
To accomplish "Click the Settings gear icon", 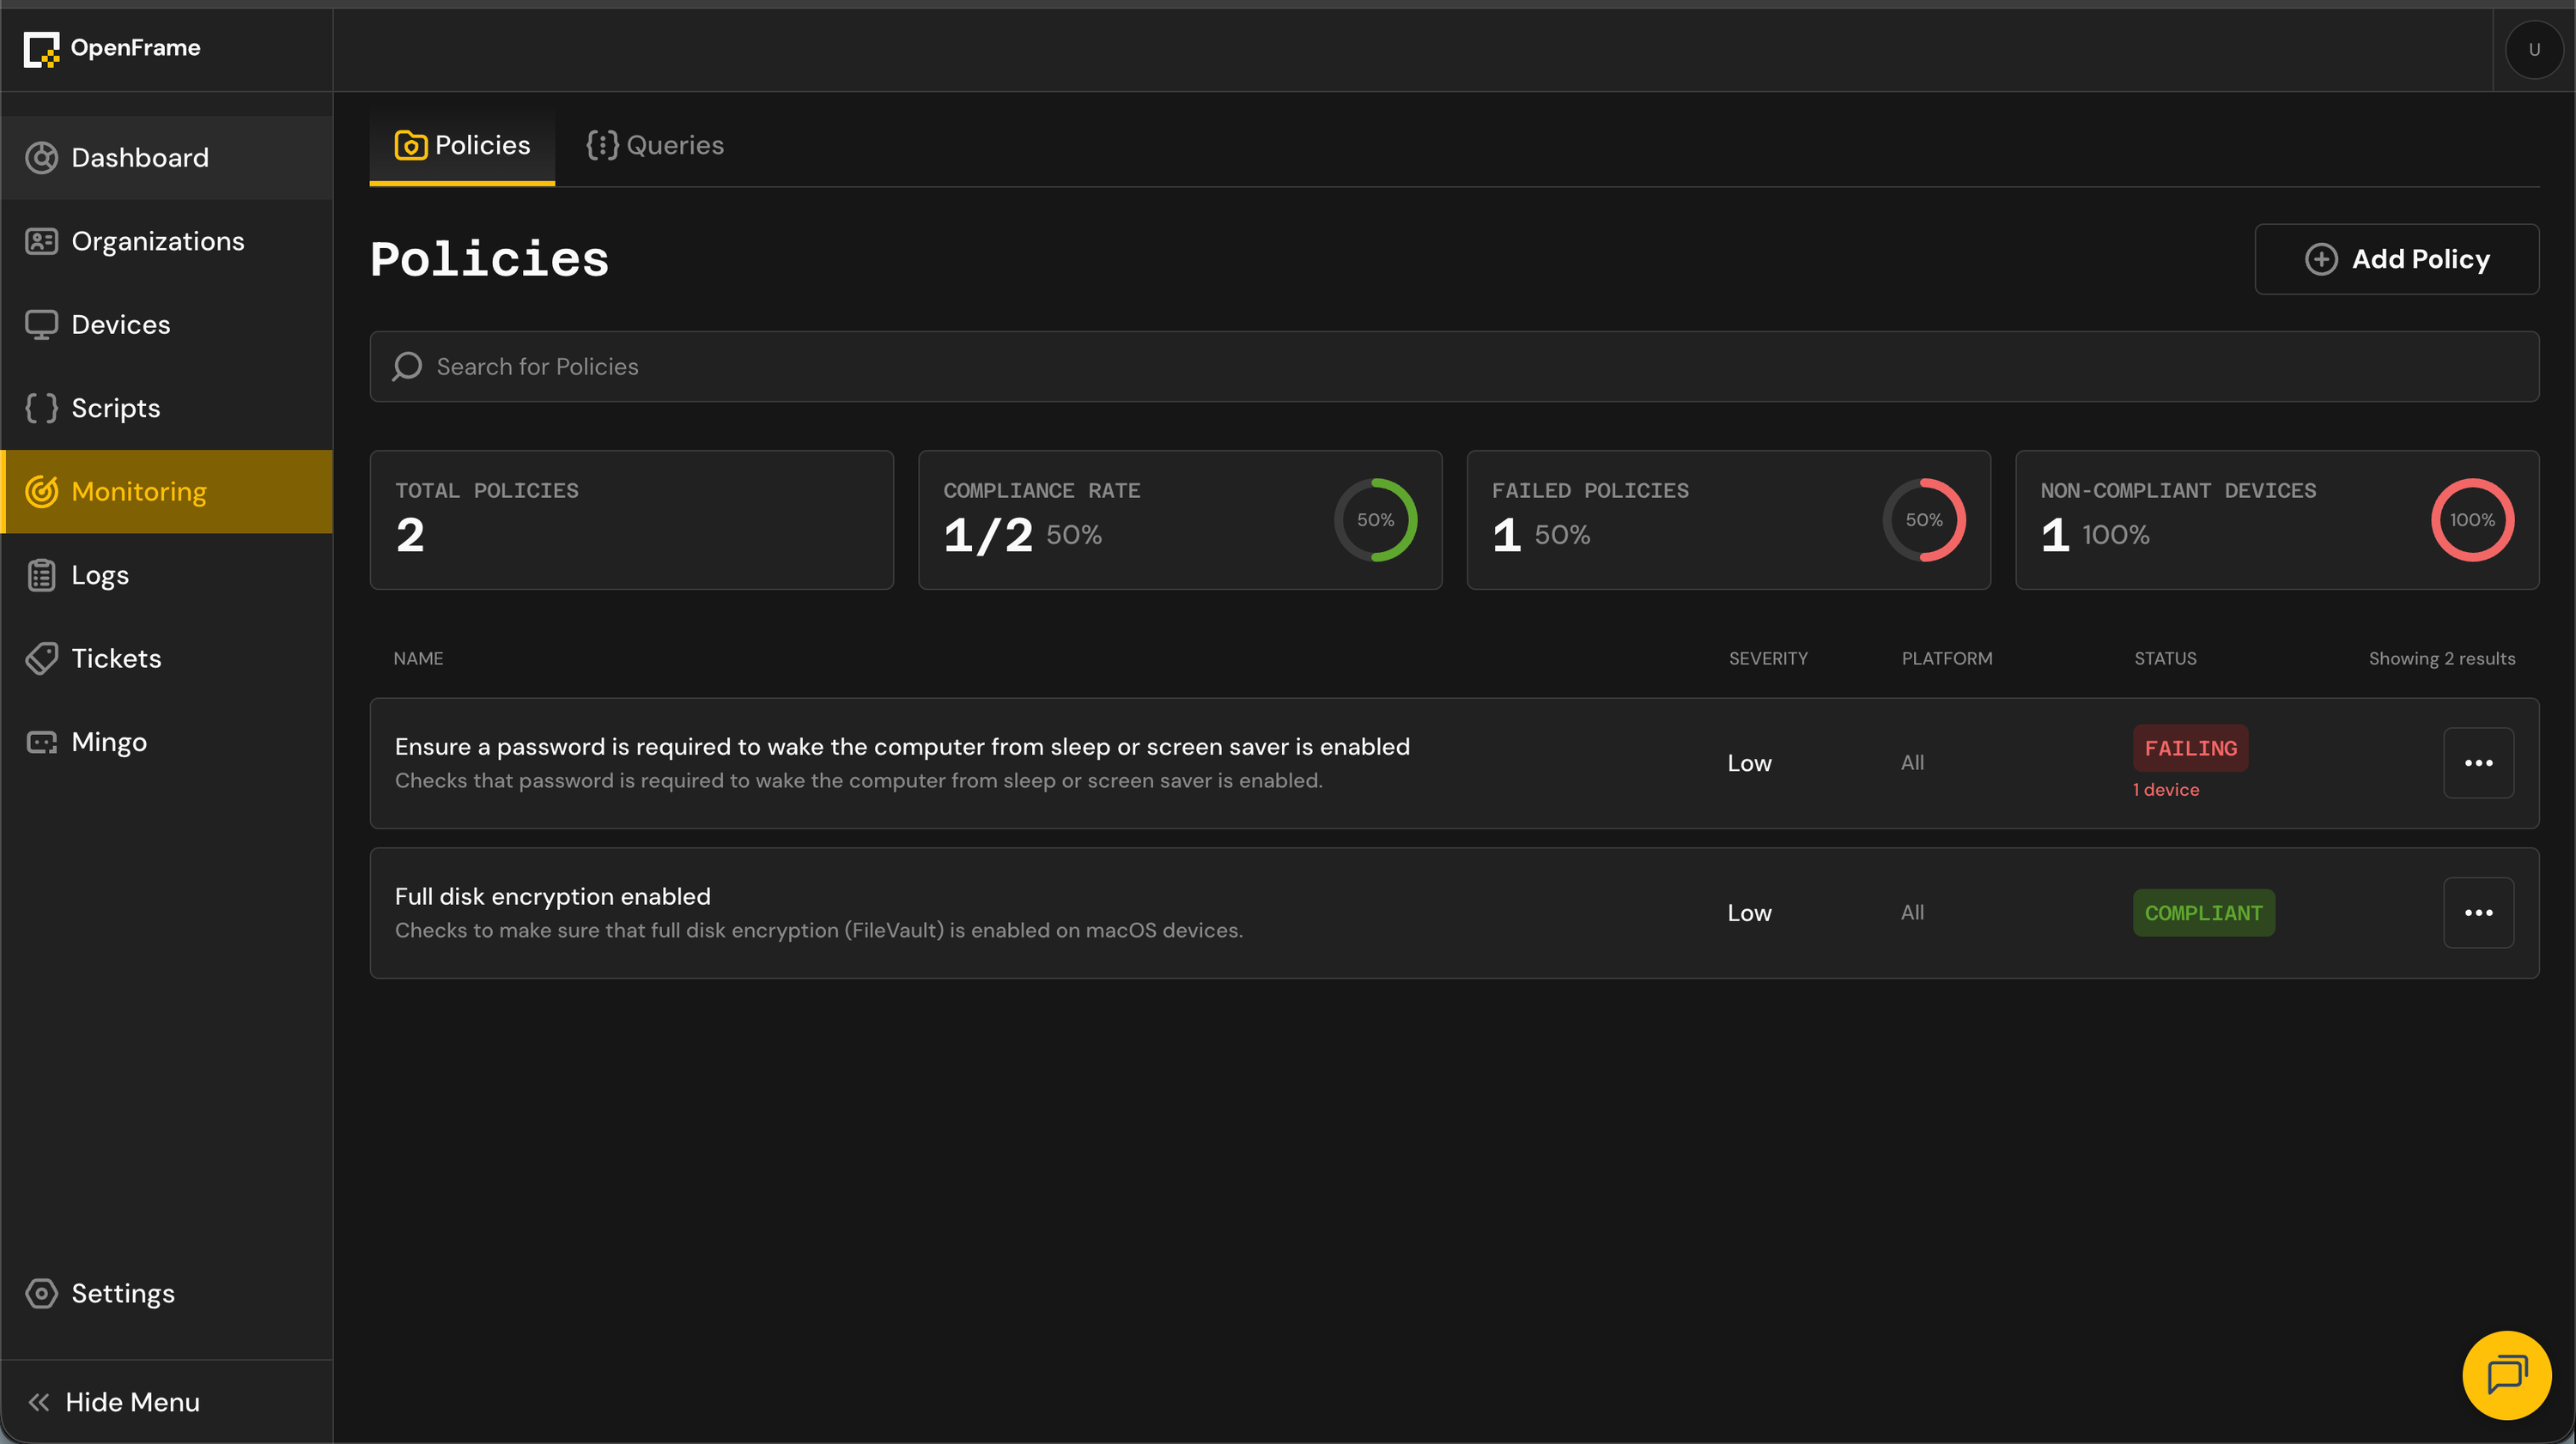I will click(x=41, y=1293).
